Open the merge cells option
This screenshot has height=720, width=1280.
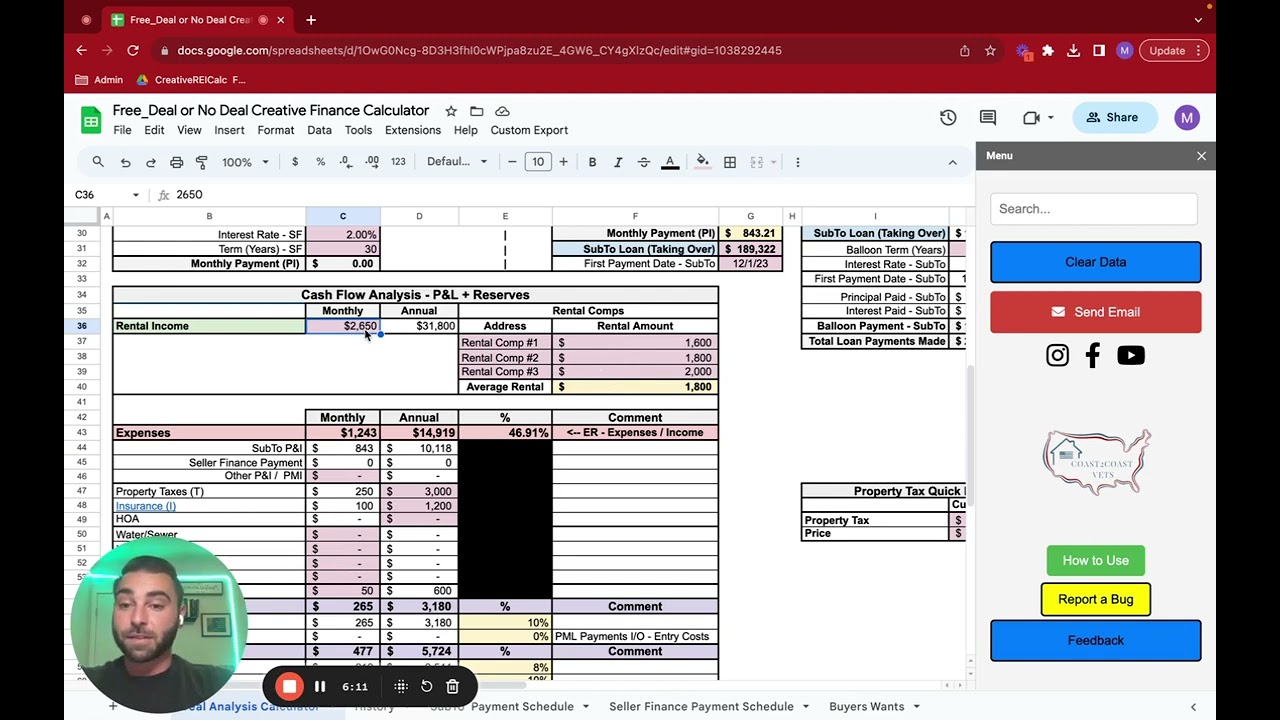click(757, 162)
